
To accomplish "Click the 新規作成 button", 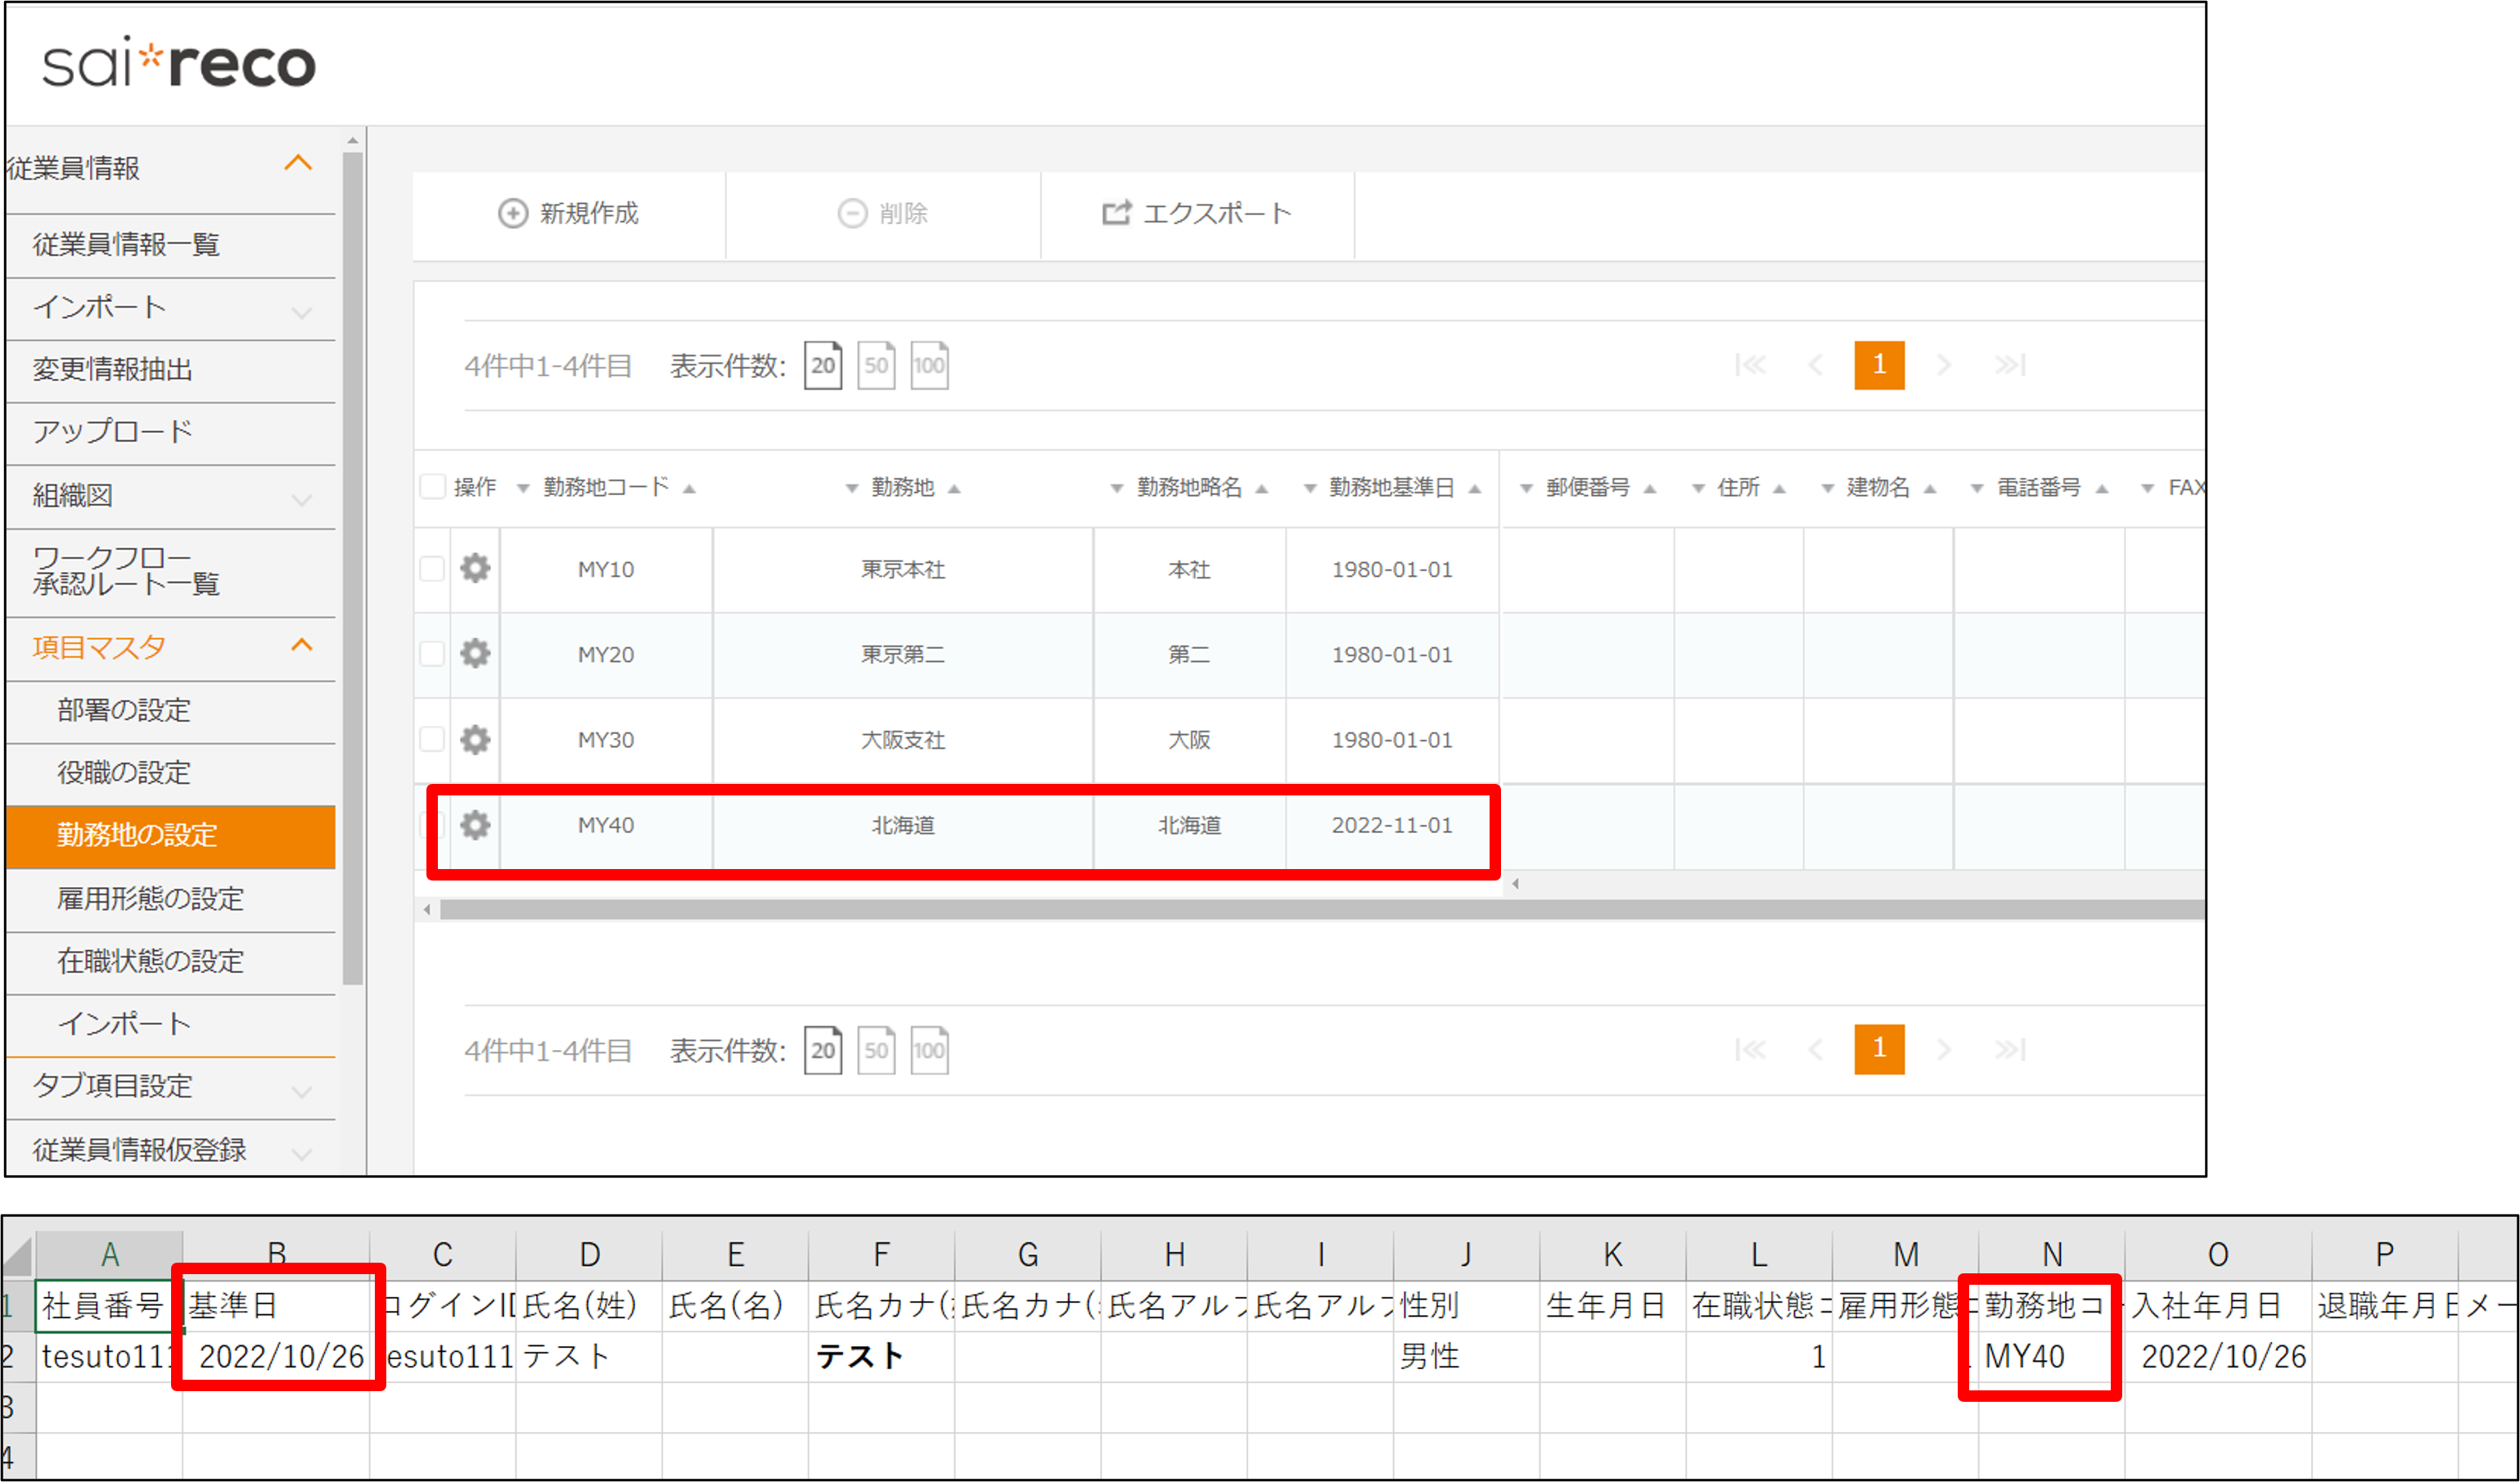I will (x=569, y=214).
